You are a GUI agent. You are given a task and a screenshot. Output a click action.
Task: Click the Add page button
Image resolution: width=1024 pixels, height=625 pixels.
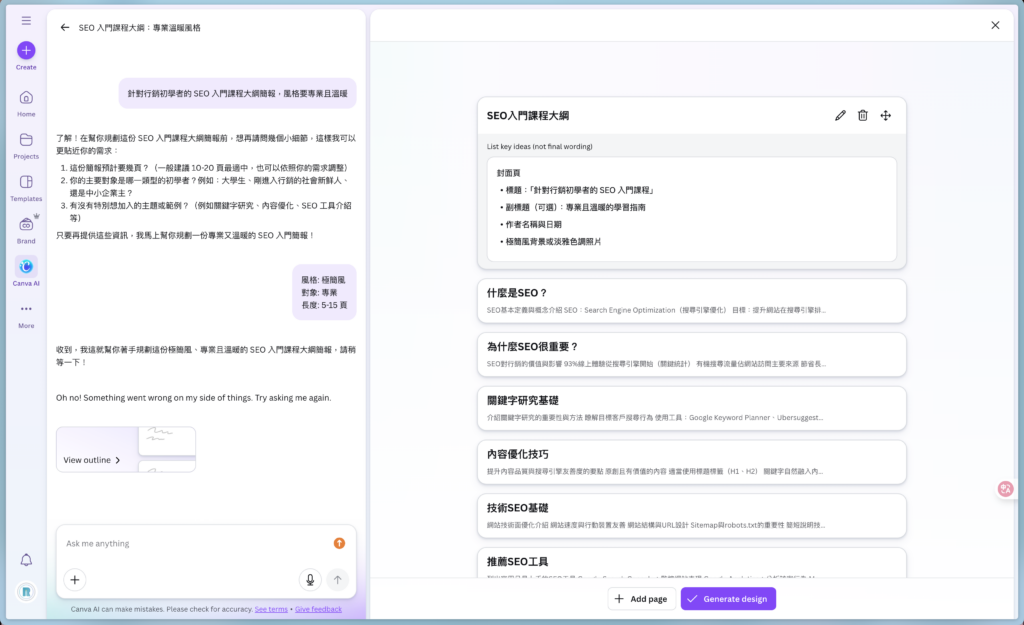click(x=640, y=599)
